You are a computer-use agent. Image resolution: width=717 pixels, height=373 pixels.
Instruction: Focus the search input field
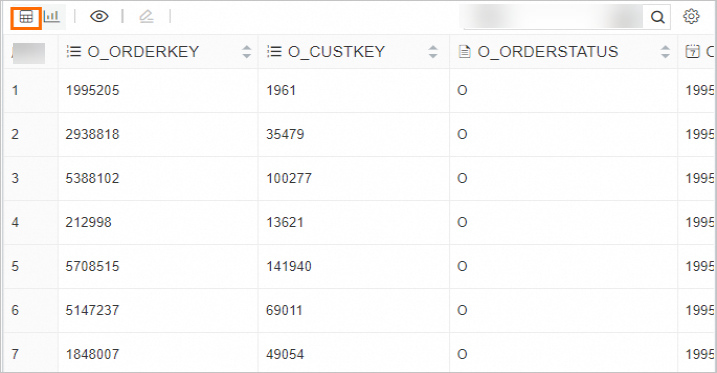[553, 17]
